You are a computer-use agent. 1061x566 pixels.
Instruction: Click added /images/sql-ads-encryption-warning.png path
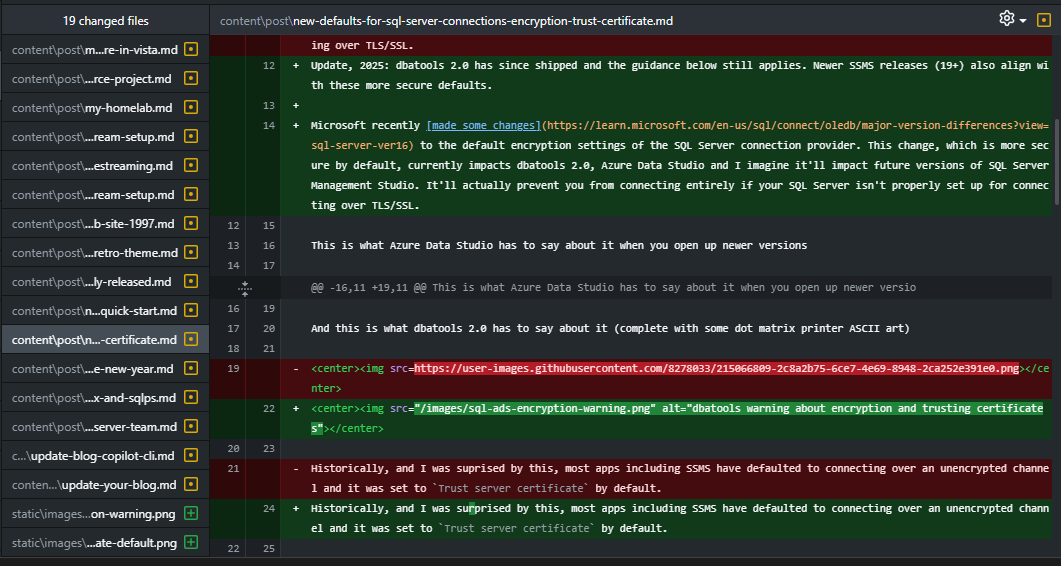tap(535, 408)
